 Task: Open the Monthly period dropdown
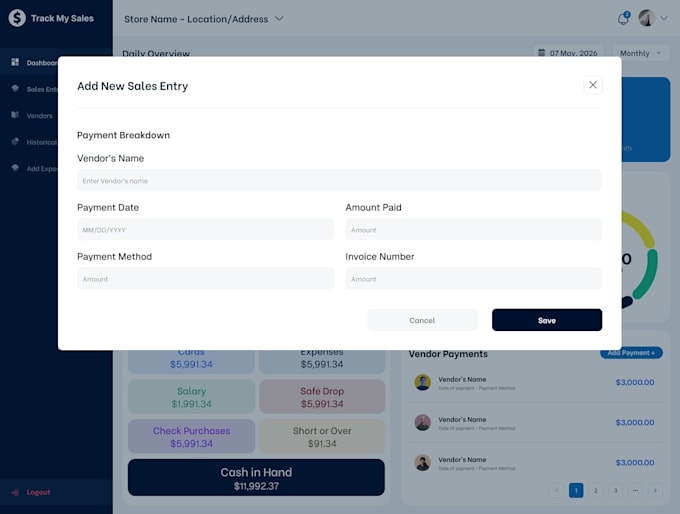[641, 53]
